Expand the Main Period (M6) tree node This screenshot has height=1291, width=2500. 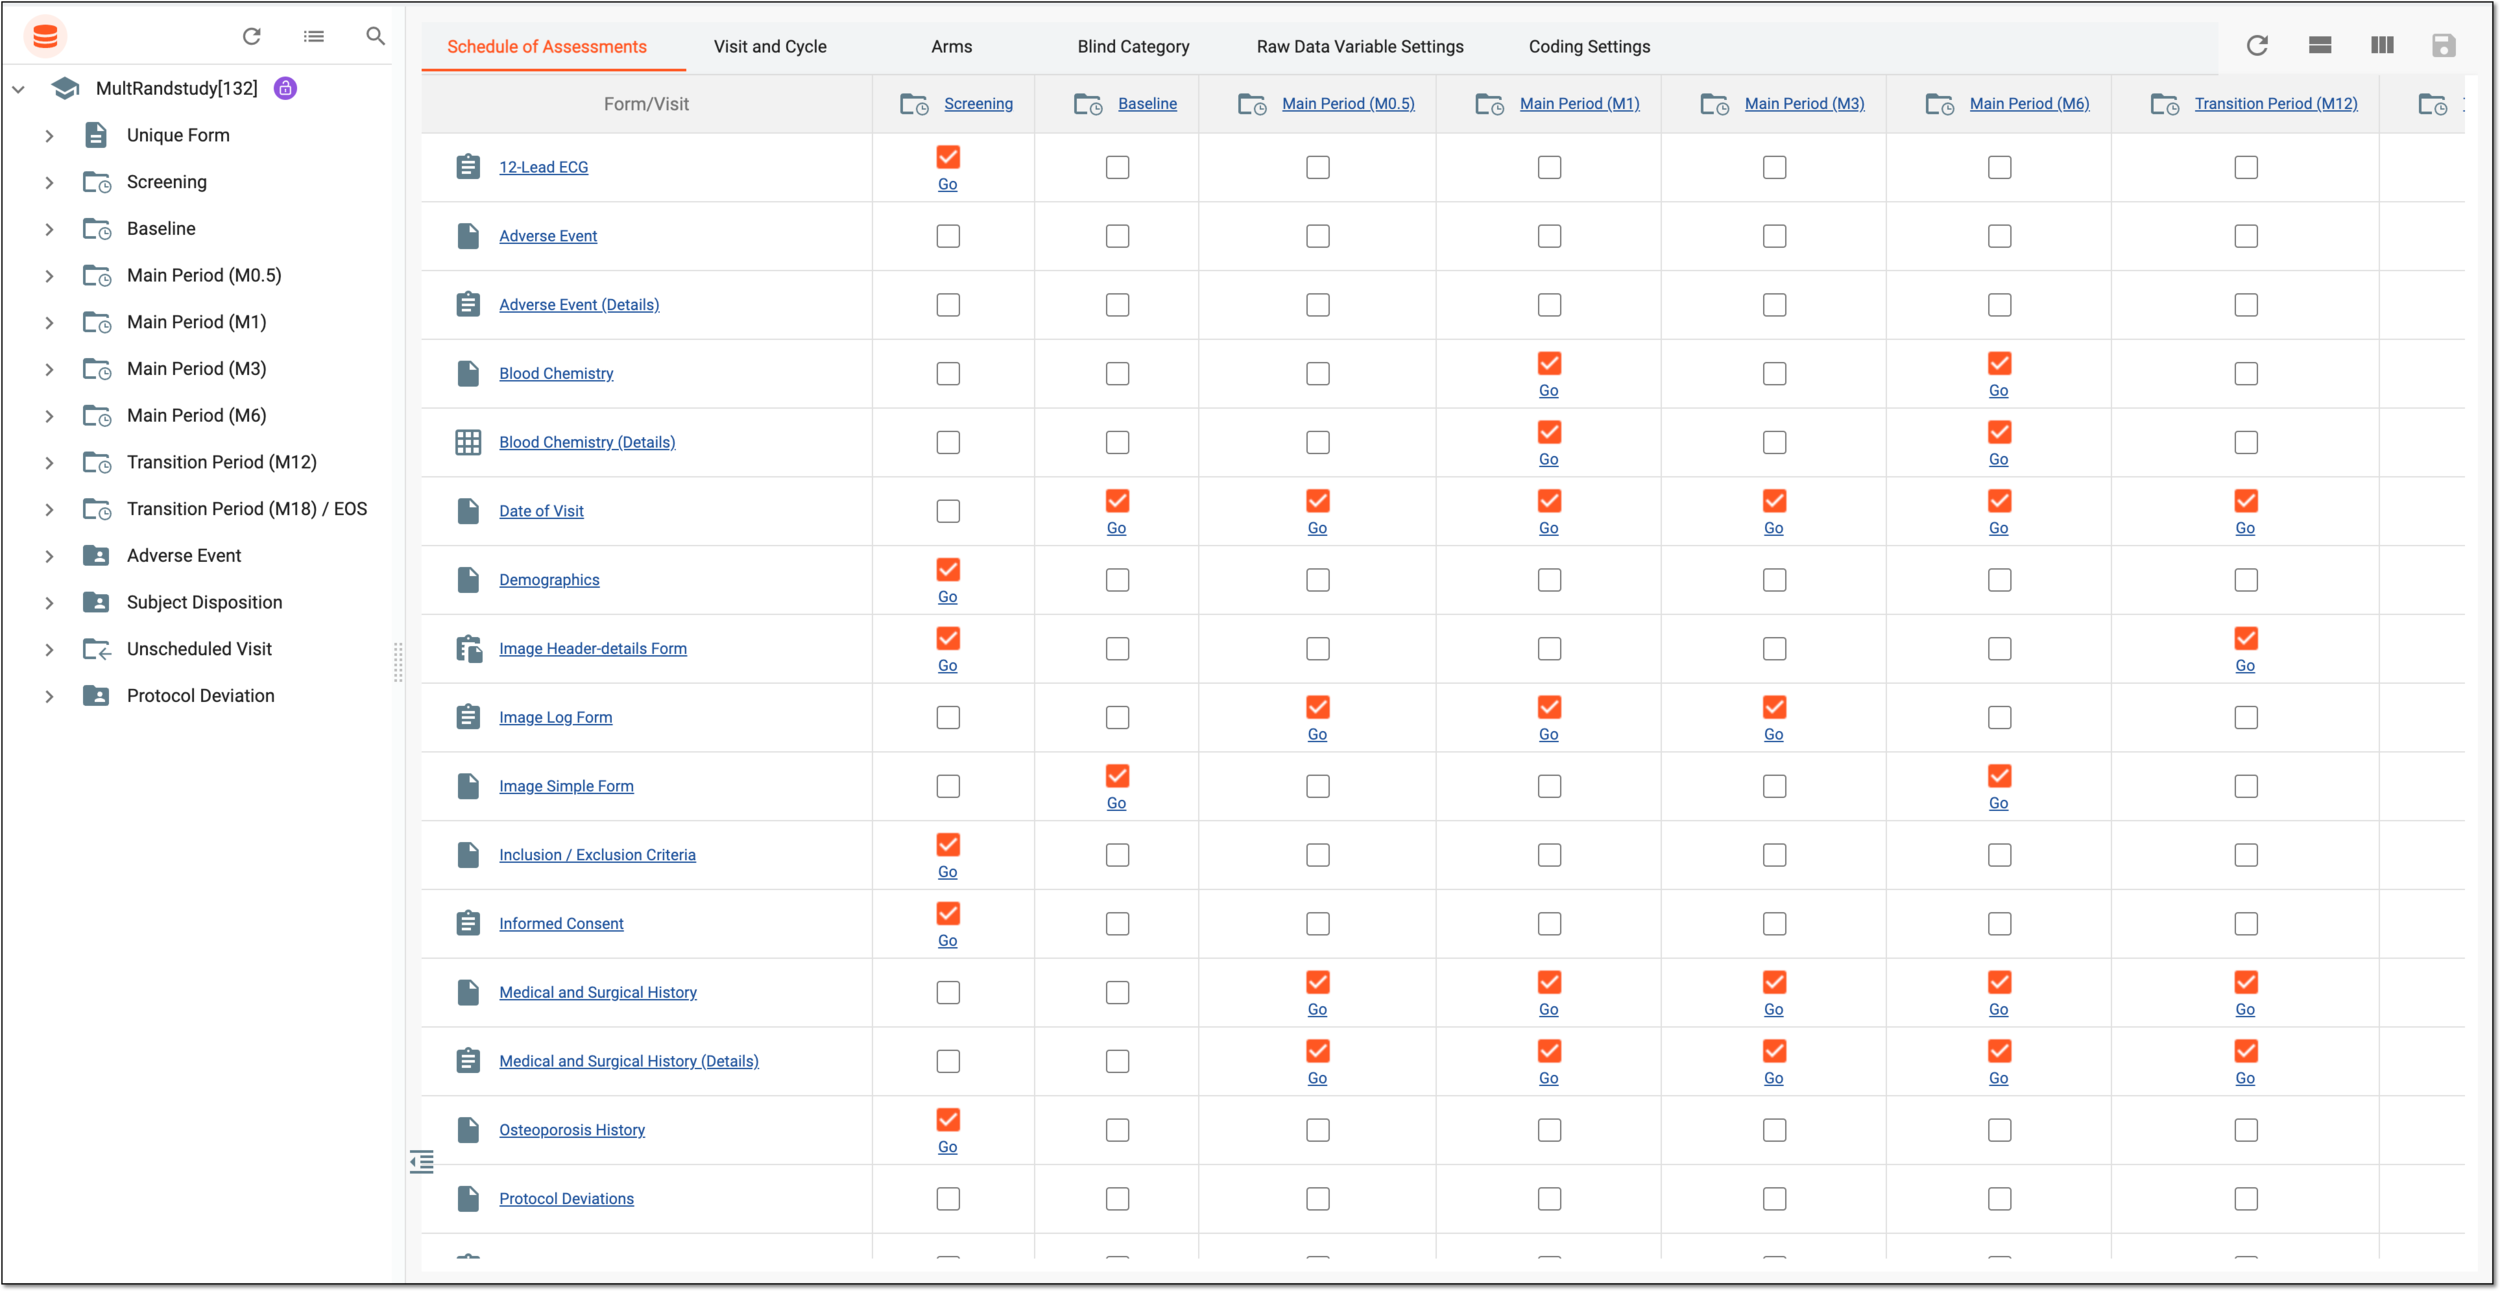49,415
